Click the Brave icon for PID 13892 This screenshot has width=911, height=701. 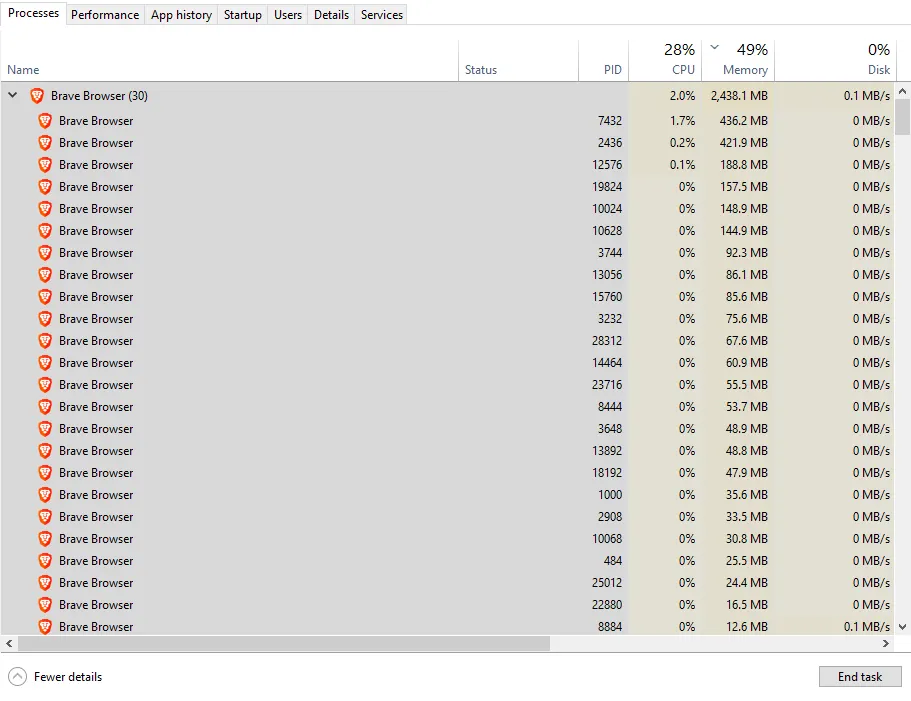tap(45, 451)
